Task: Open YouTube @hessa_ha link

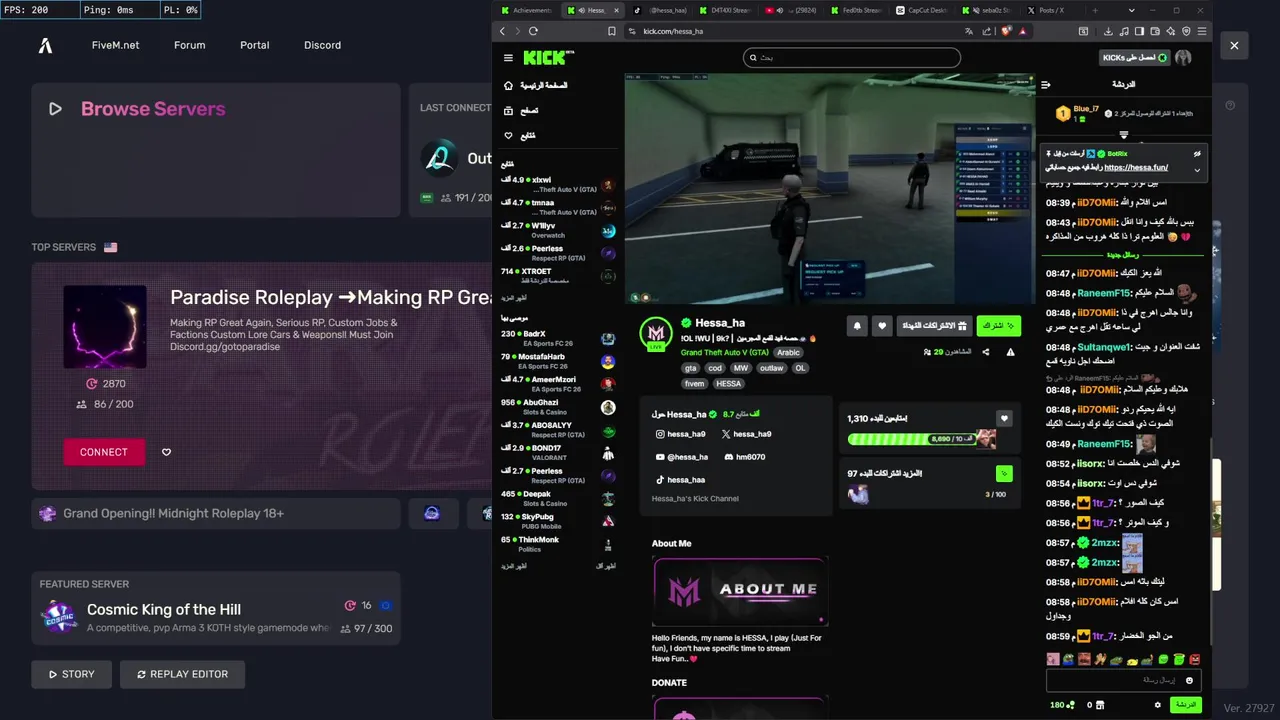Action: [x=681, y=457]
